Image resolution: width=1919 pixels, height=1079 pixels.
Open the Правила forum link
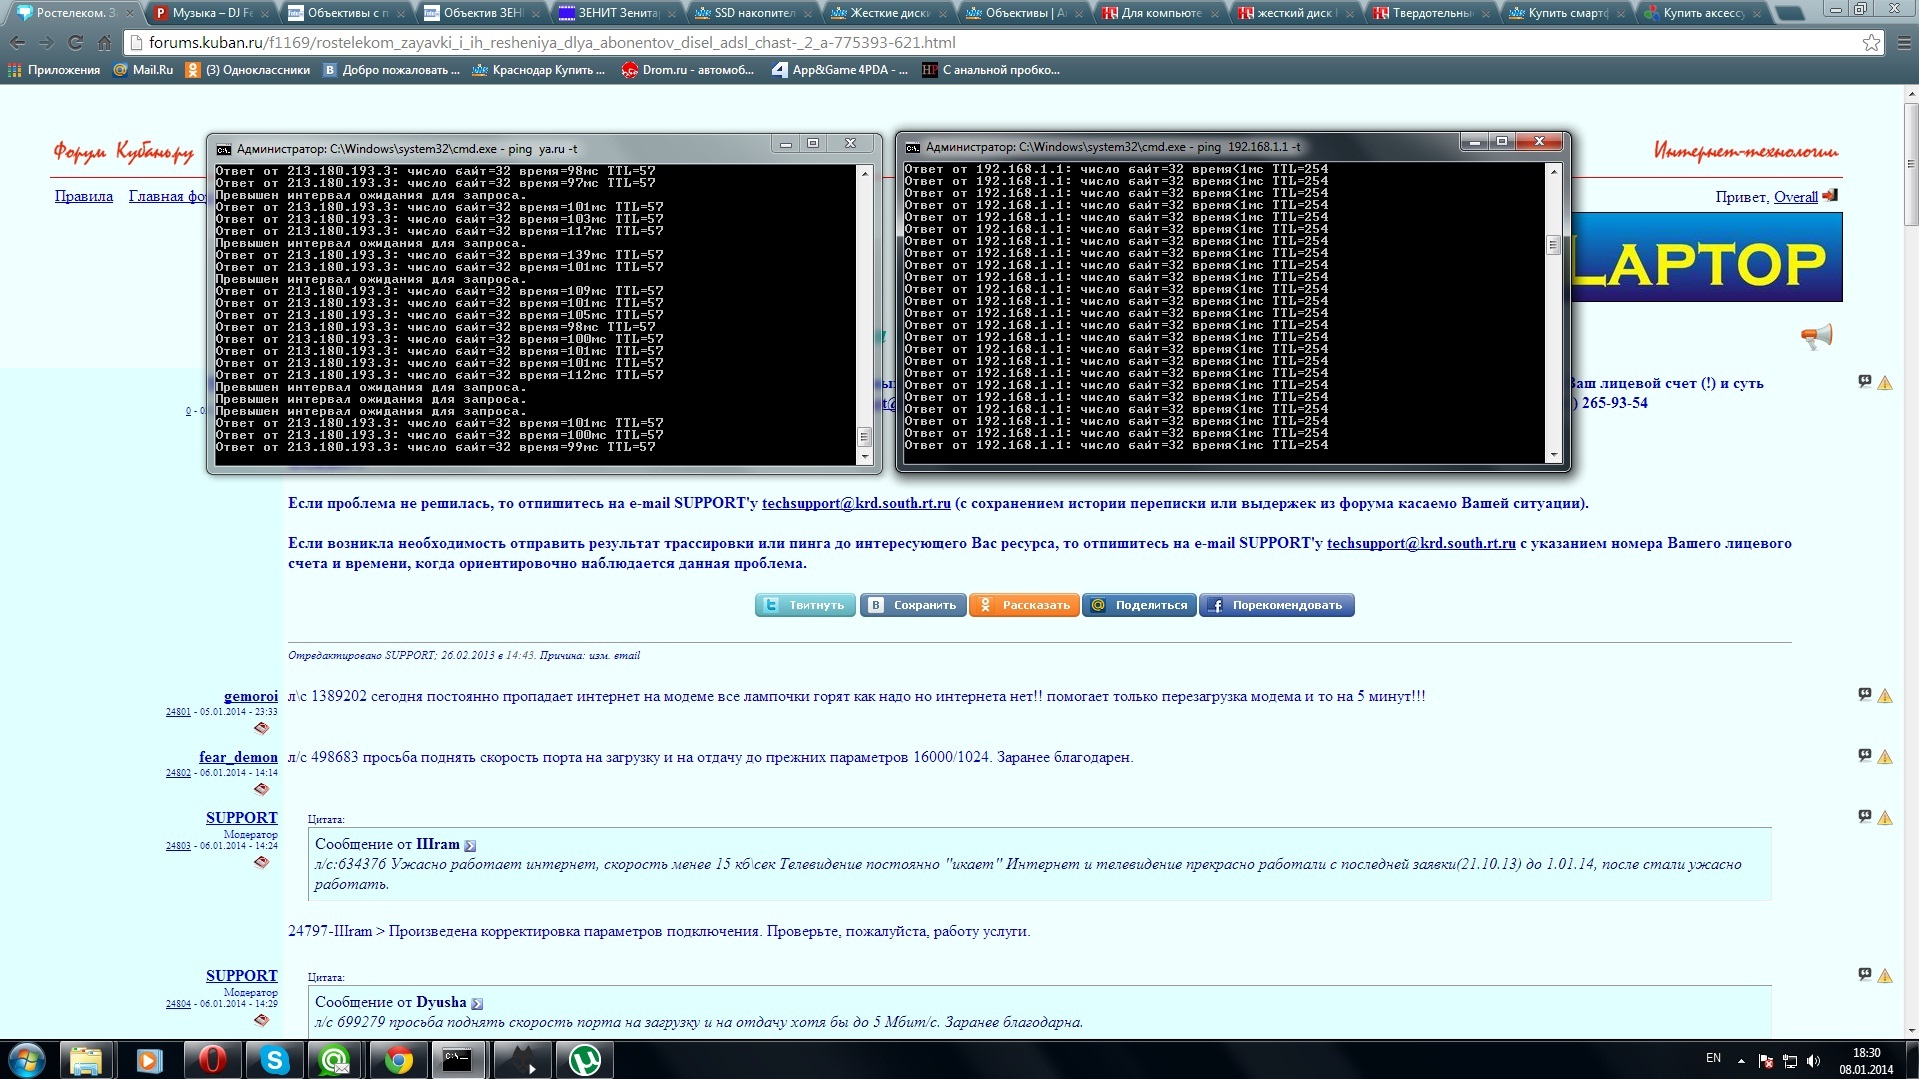tap(83, 196)
